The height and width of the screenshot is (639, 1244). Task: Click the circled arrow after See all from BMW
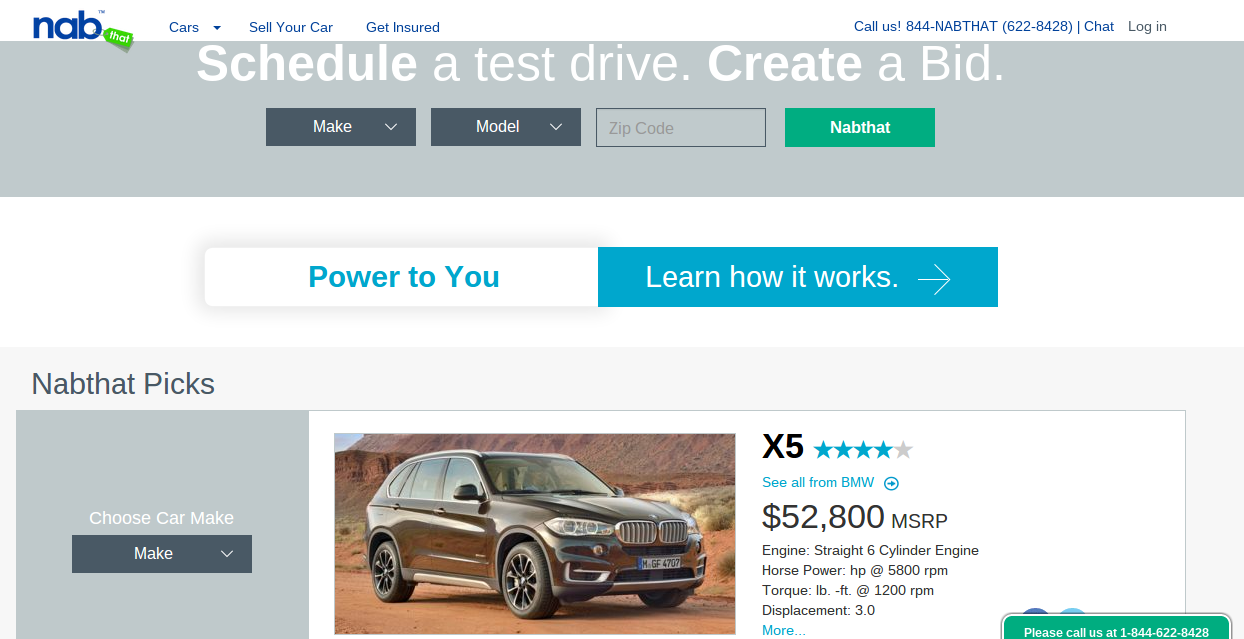[891, 484]
